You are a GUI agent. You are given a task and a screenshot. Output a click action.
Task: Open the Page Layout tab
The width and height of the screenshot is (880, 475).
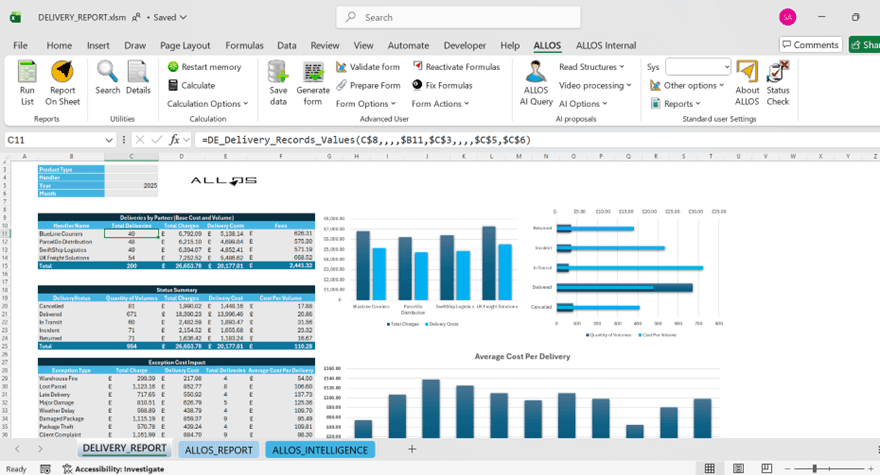tap(185, 45)
